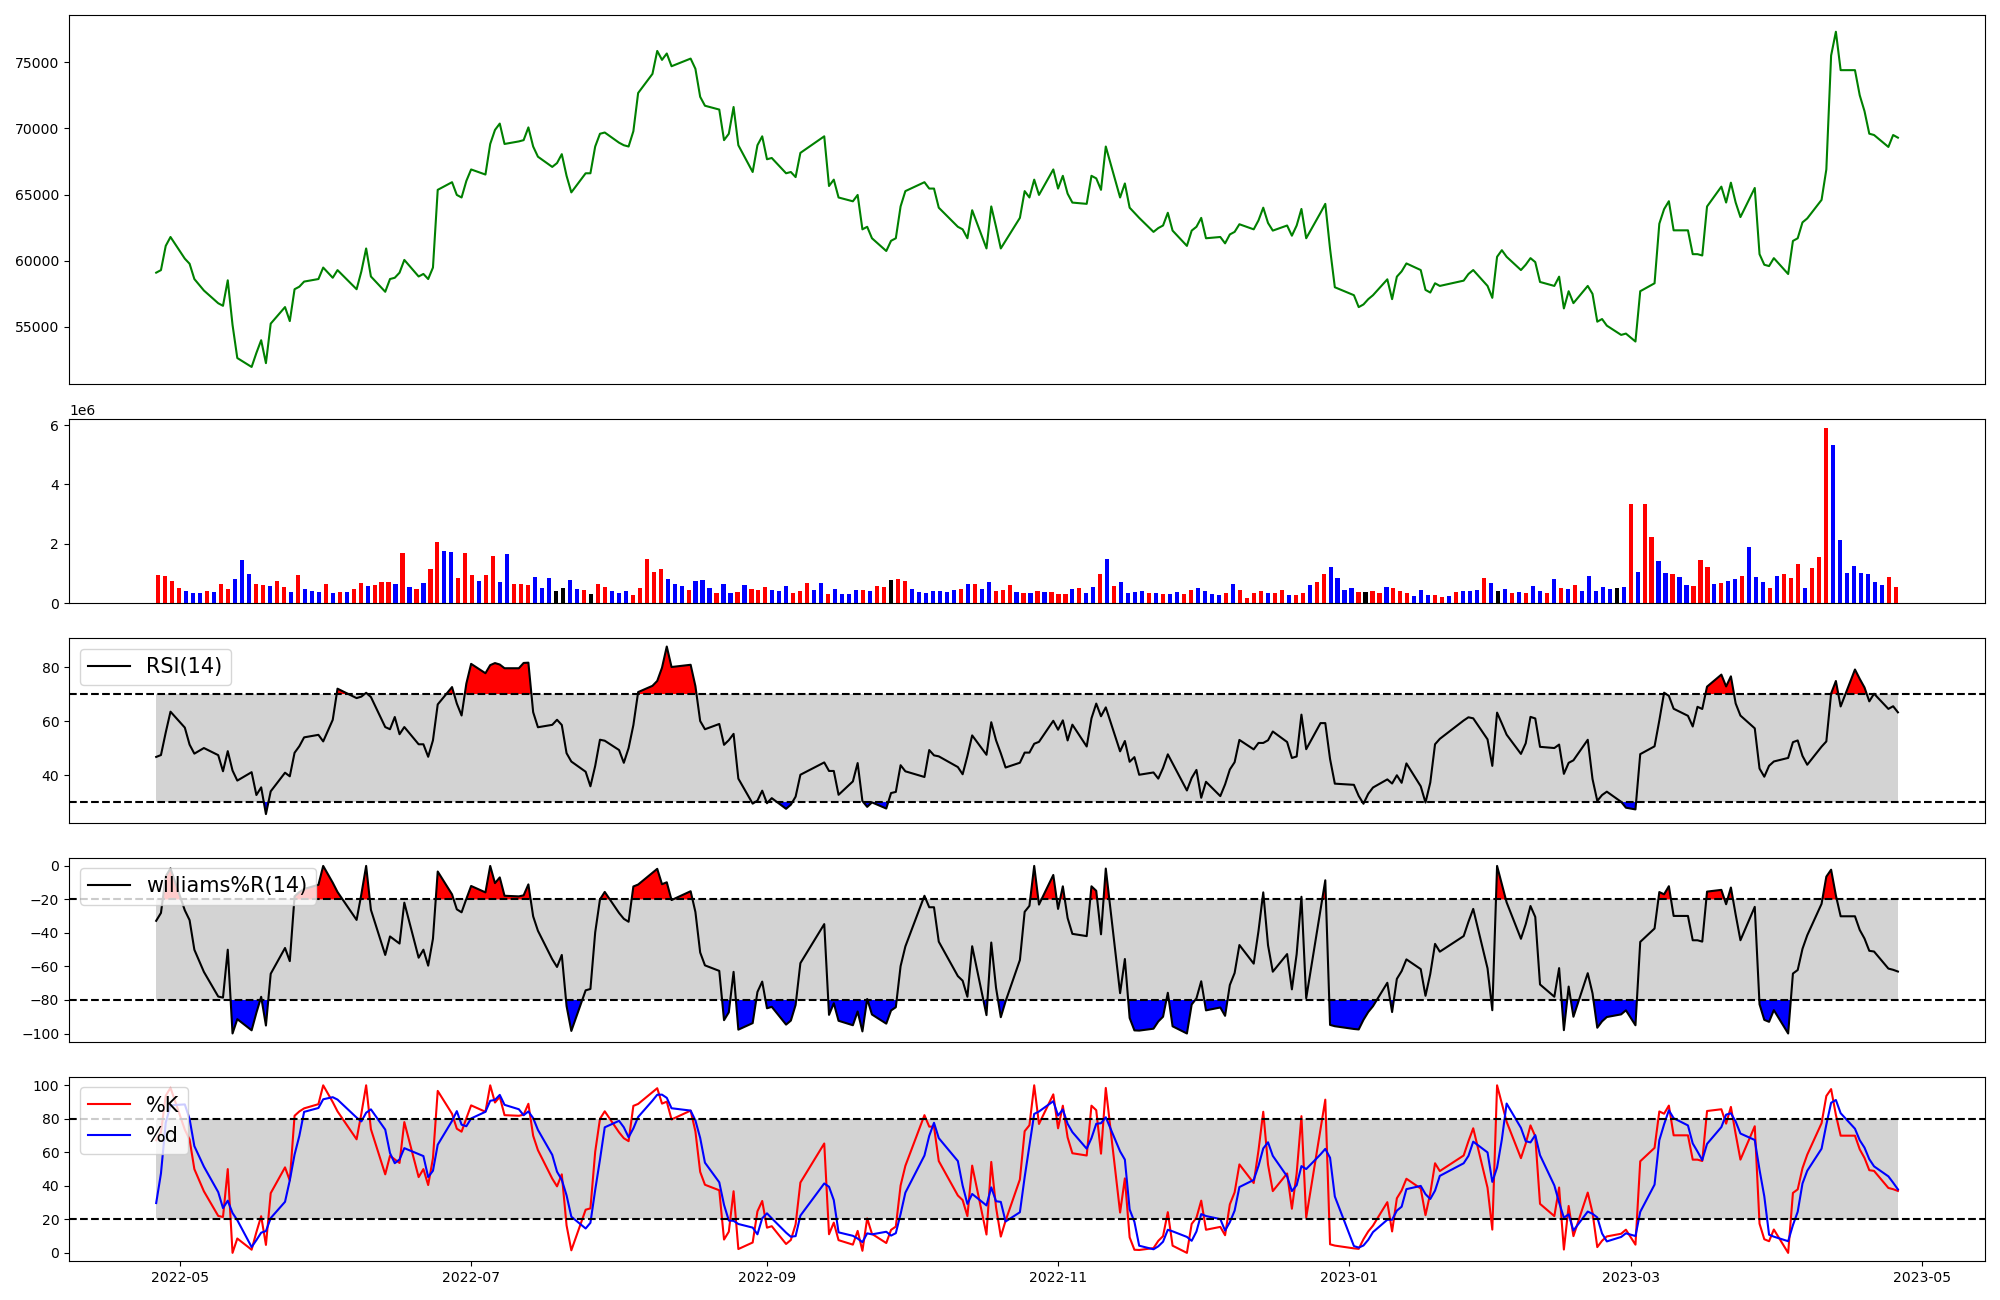This screenshot has height=1300, width=2000.
Task: Click the 80 tick on RSI axis
Action: [52, 668]
